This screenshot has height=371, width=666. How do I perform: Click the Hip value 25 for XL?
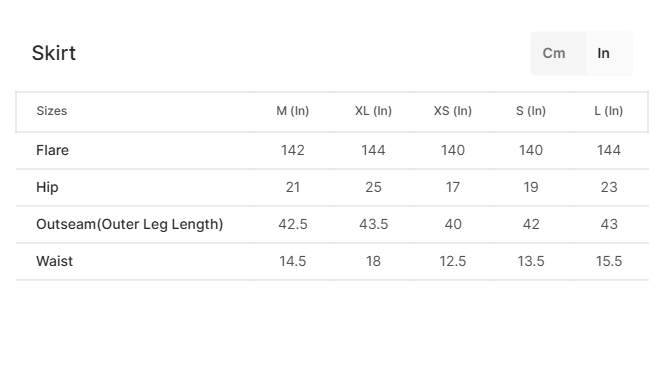coord(373,187)
